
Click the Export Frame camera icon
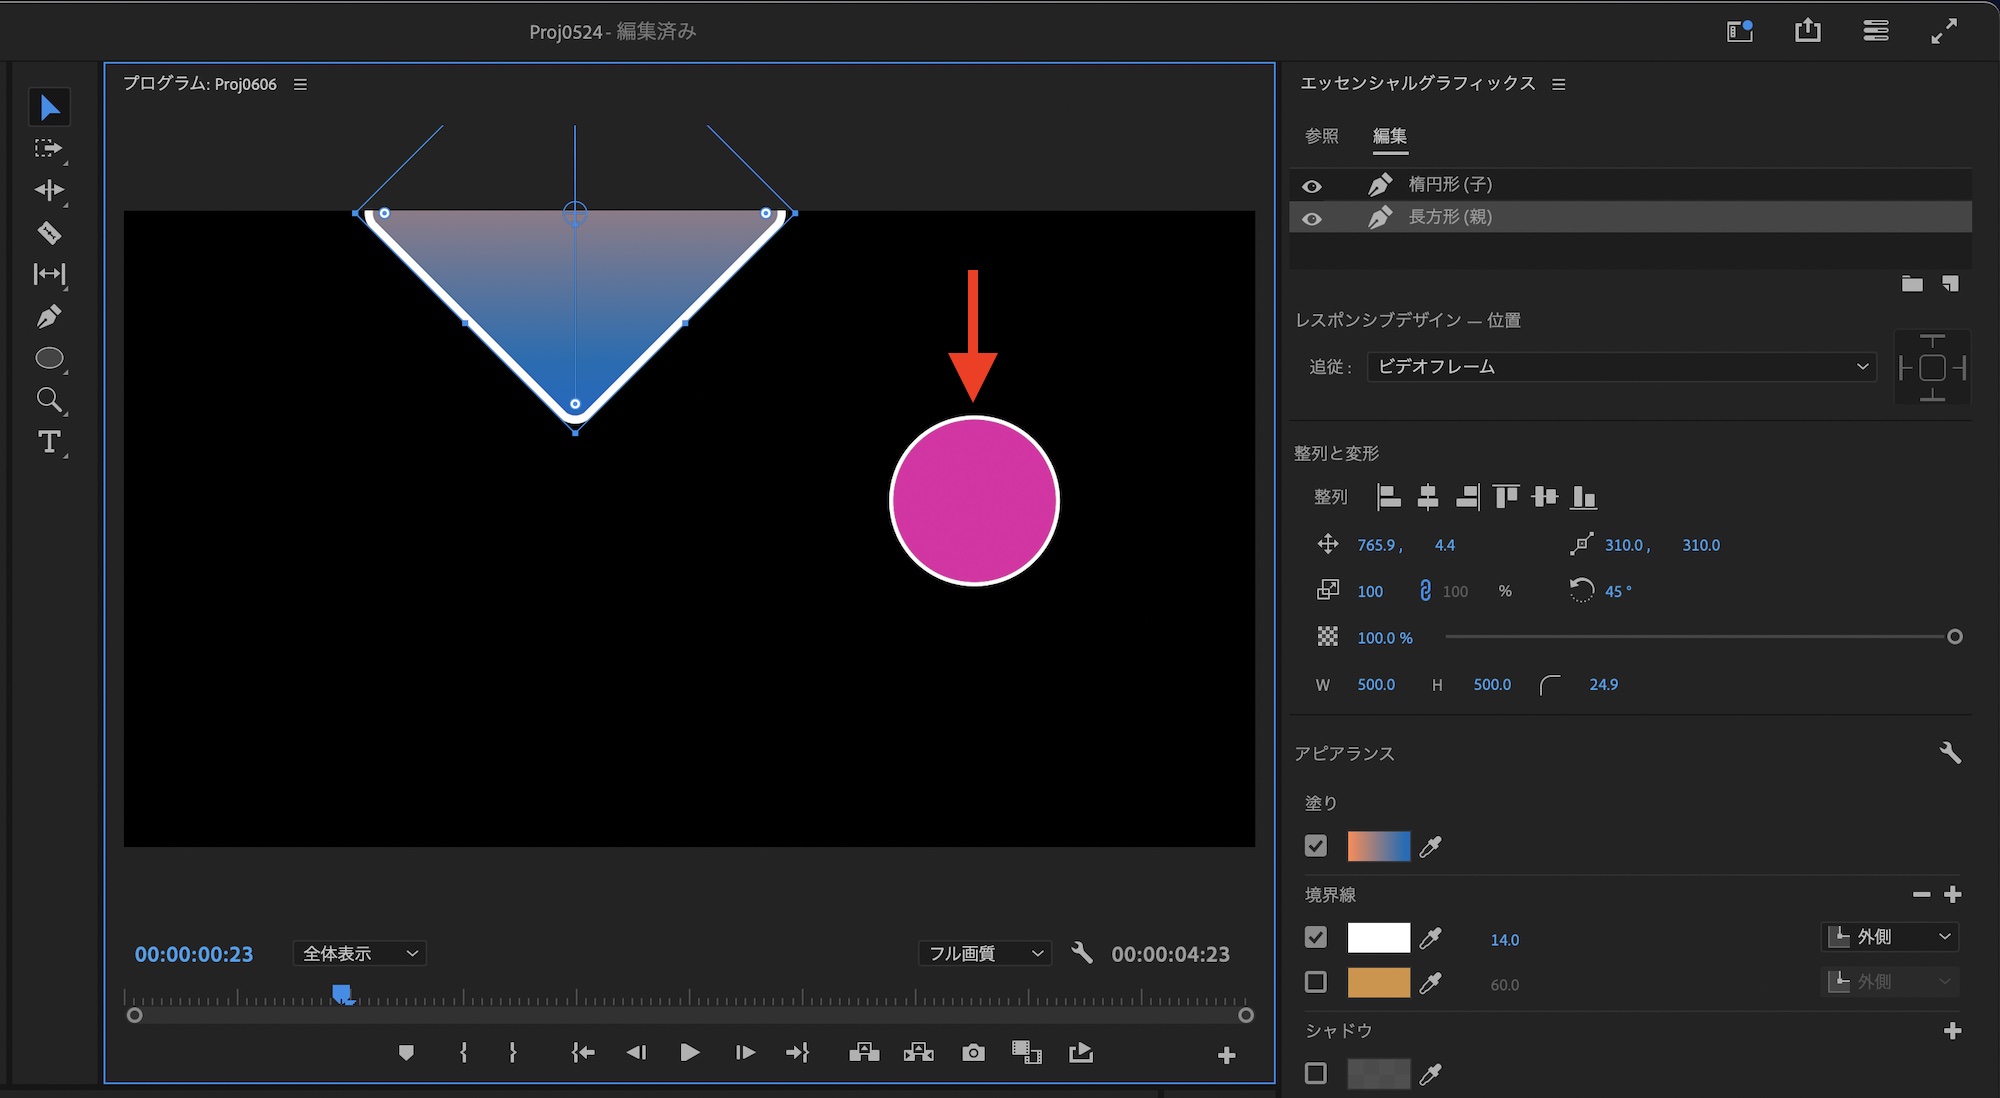[x=973, y=1053]
